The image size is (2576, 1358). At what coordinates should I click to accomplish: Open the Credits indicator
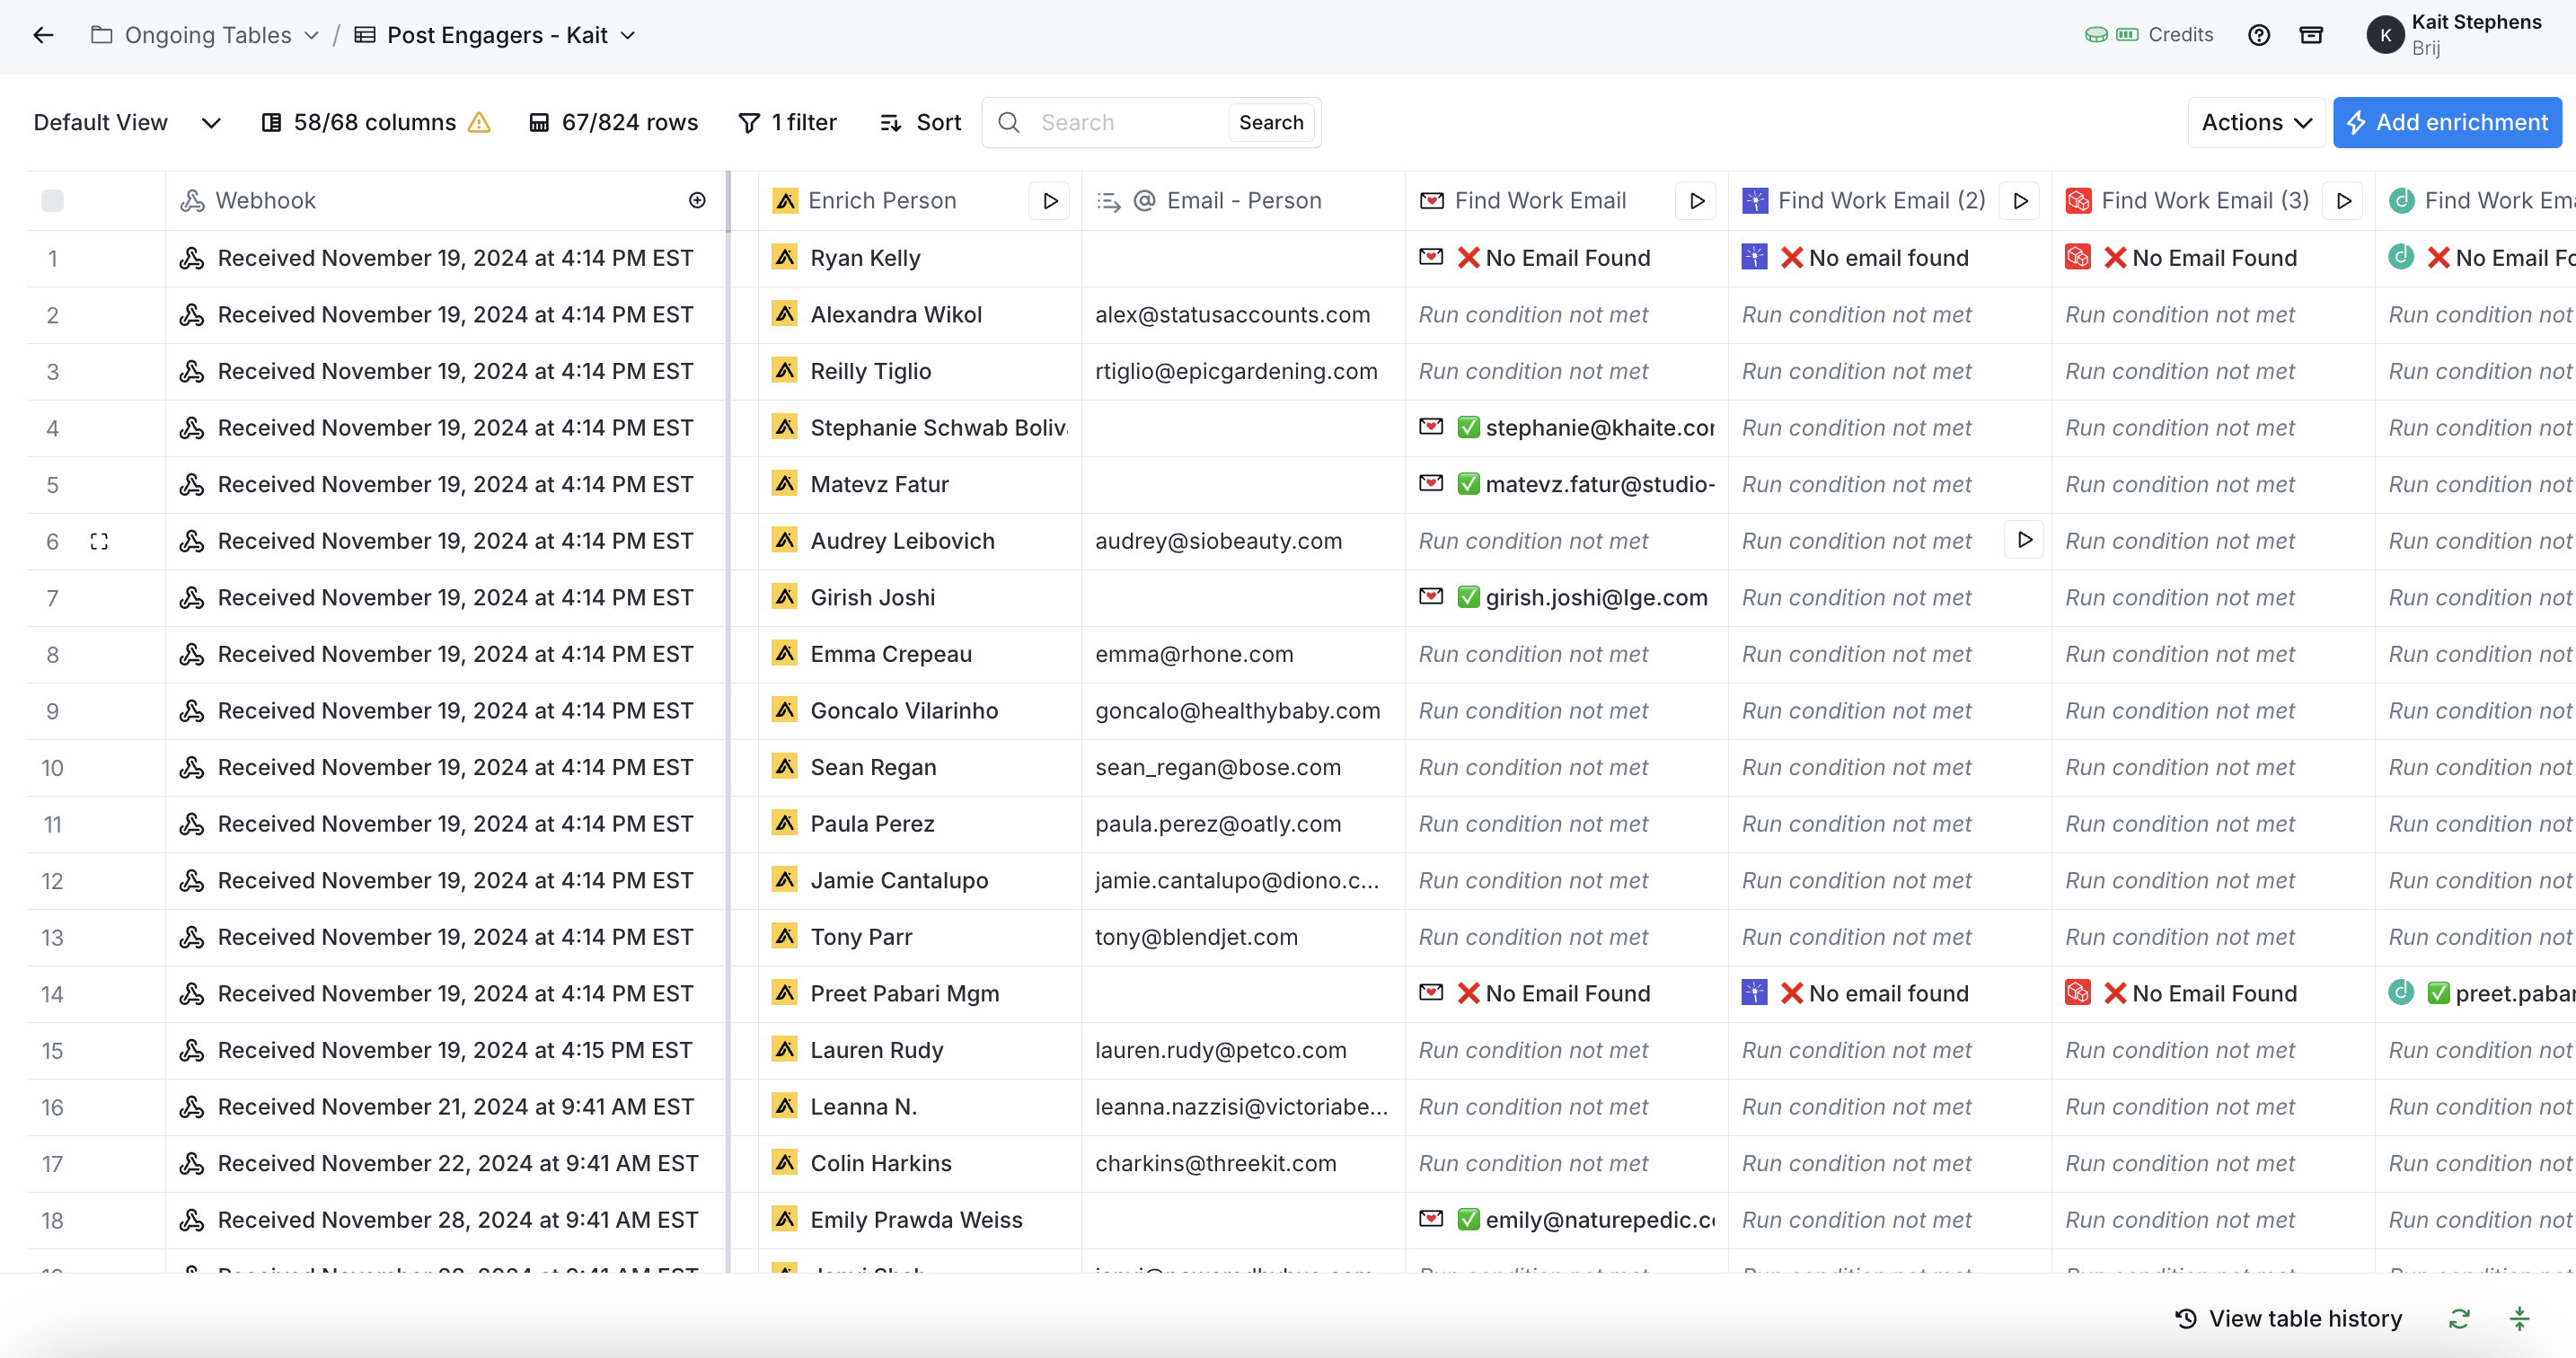(2149, 35)
